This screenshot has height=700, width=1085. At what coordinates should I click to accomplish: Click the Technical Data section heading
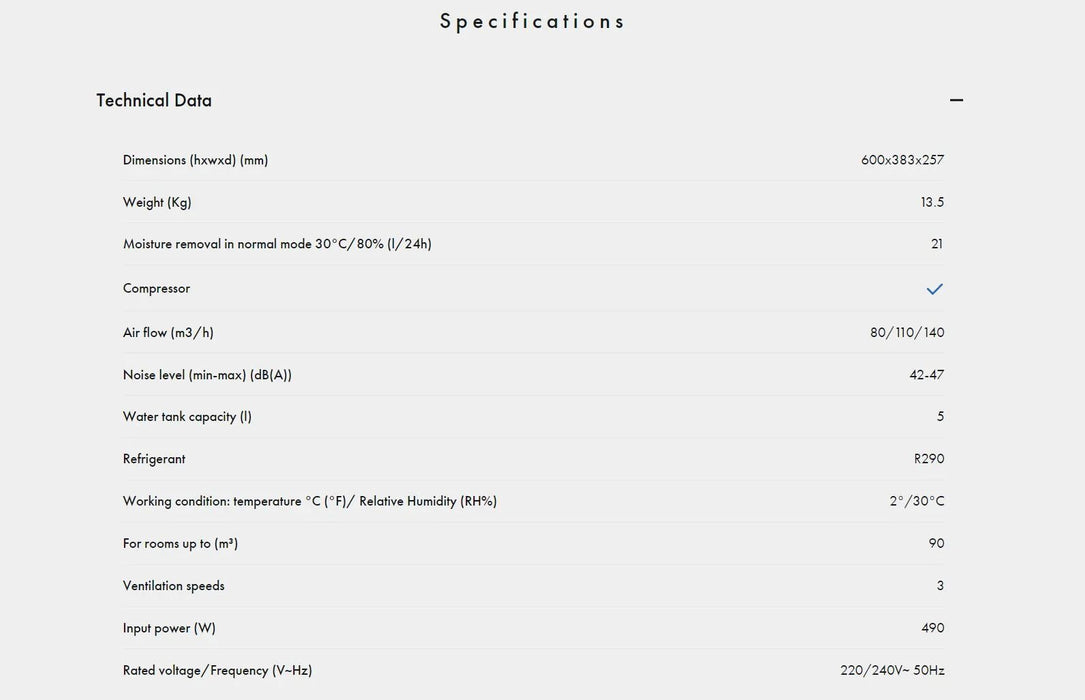click(x=154, y=100)
